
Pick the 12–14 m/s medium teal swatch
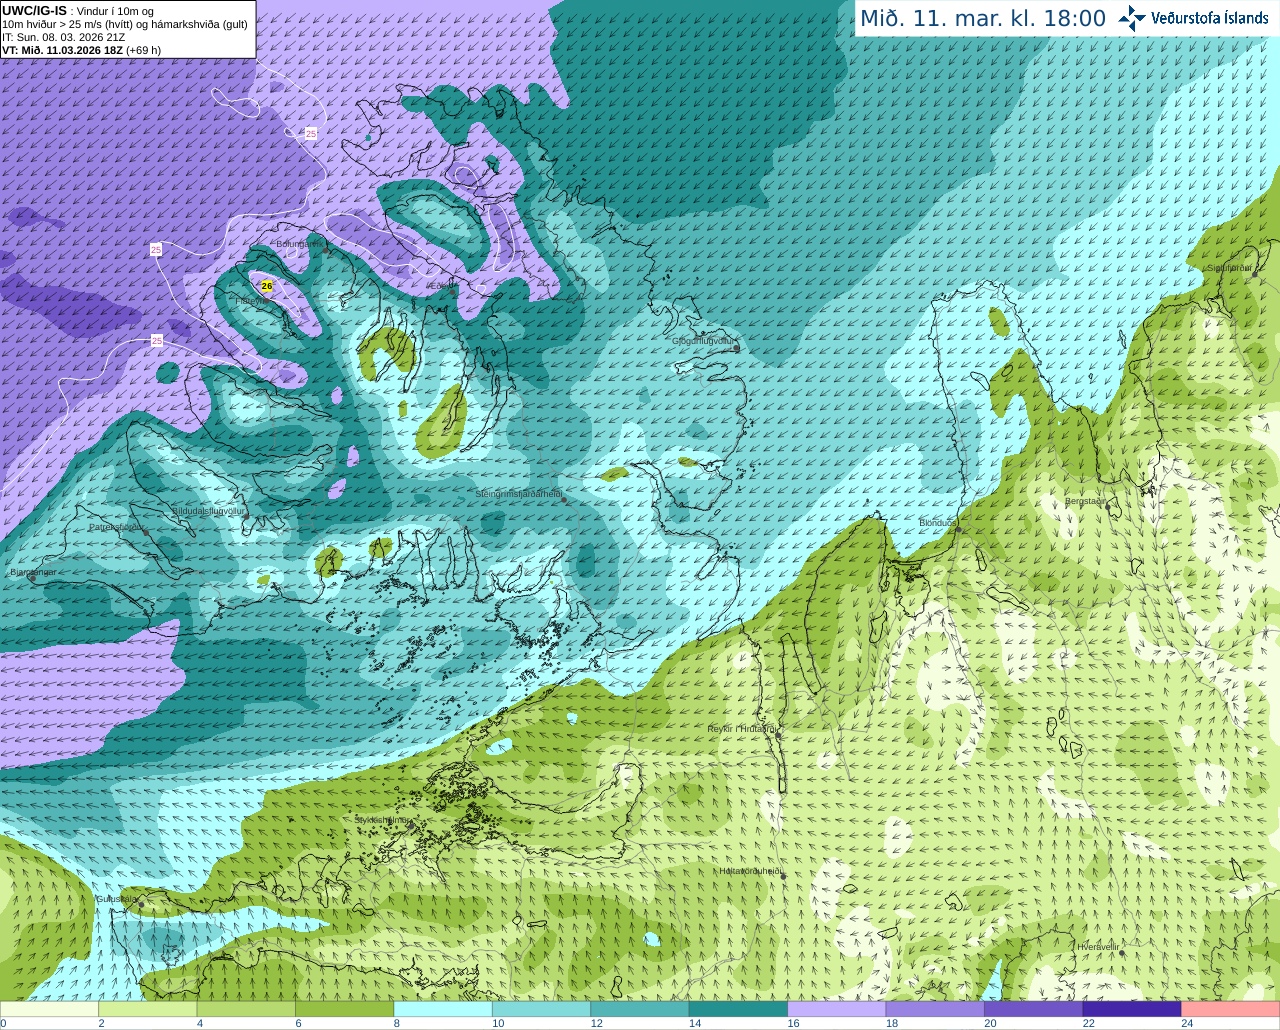point(640,1009)
